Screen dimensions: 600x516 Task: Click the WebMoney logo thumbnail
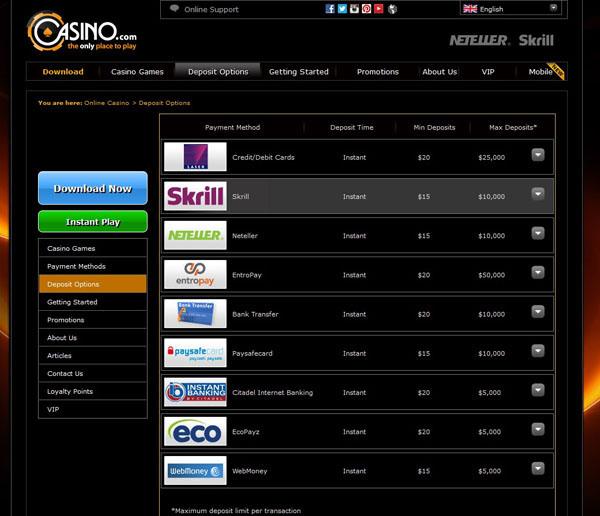click(195, 470)
